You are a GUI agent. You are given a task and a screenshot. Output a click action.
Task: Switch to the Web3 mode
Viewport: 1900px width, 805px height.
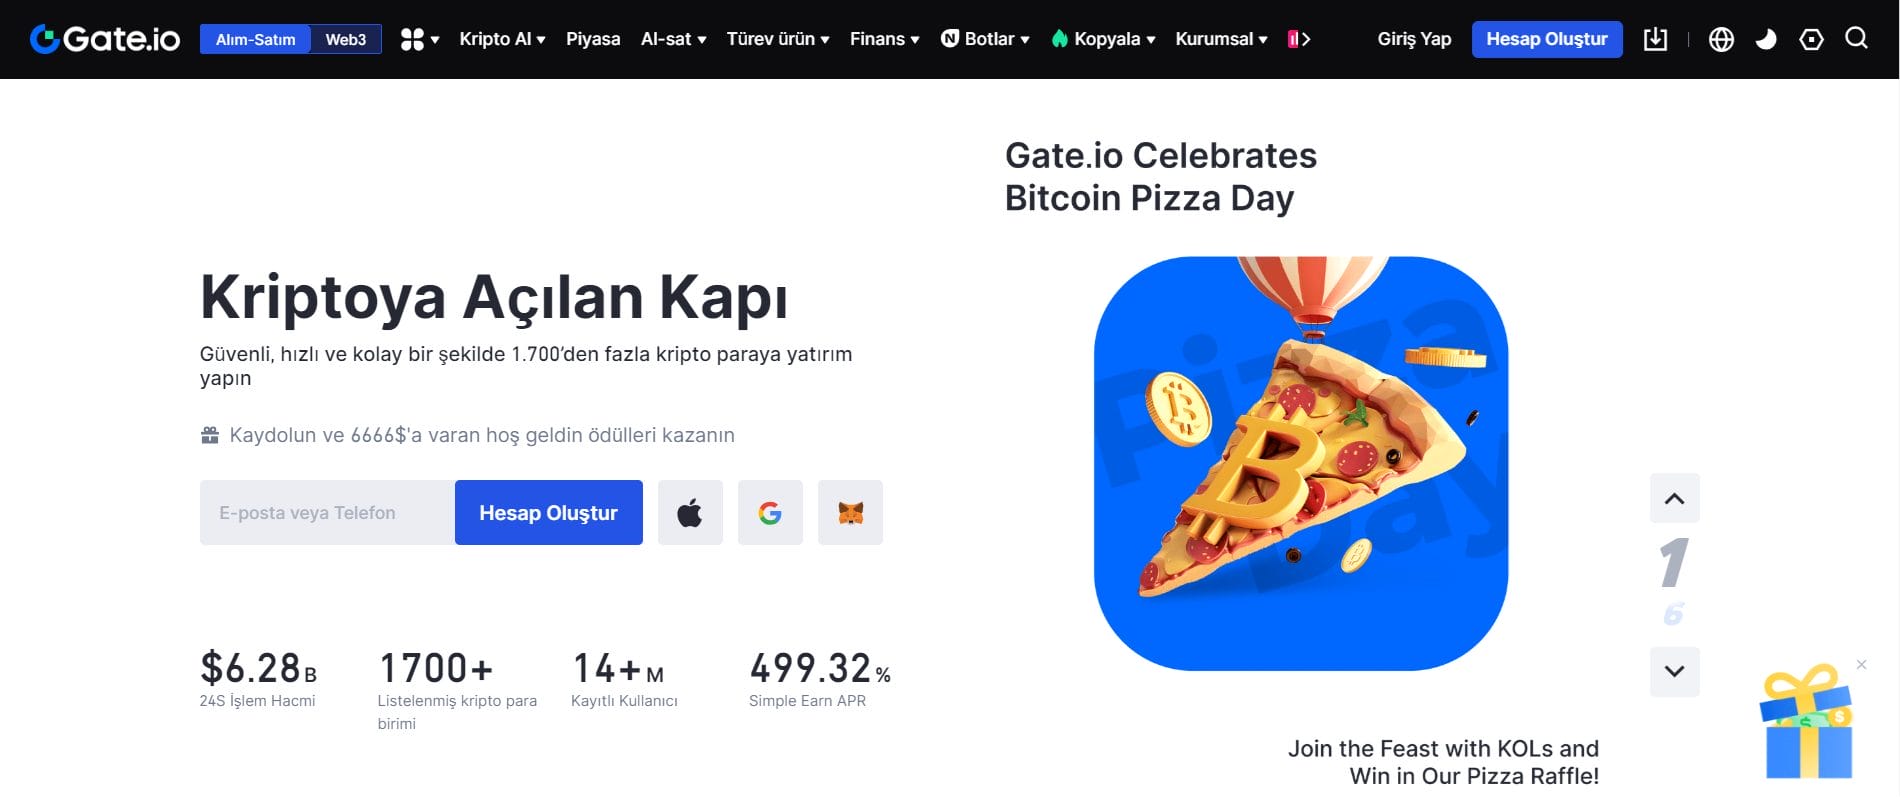[346, 39]
